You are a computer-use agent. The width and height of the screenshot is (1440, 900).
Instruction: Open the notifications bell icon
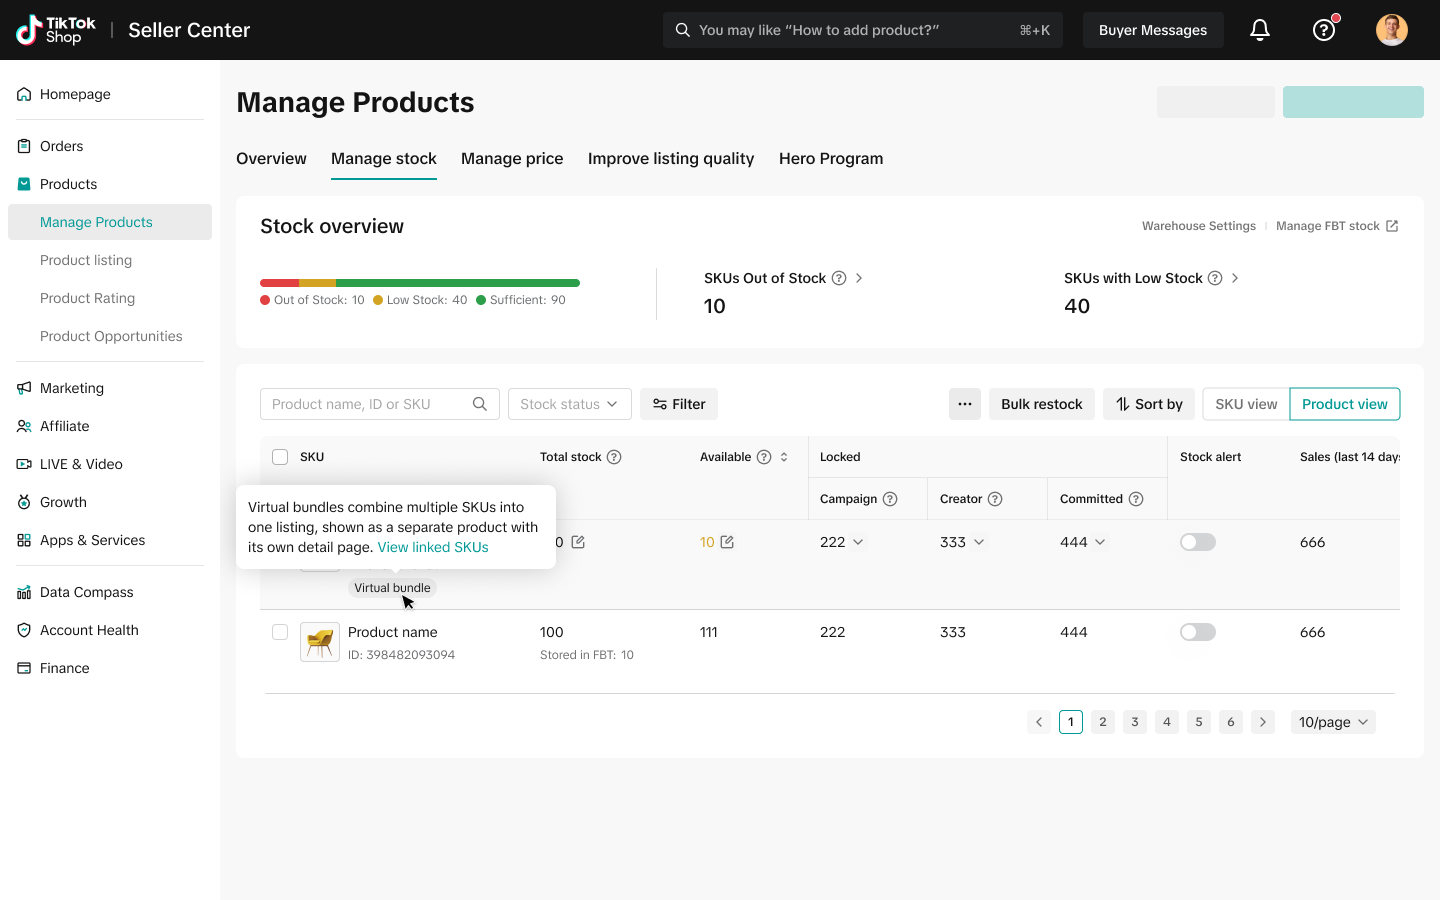coord(1260,30)
